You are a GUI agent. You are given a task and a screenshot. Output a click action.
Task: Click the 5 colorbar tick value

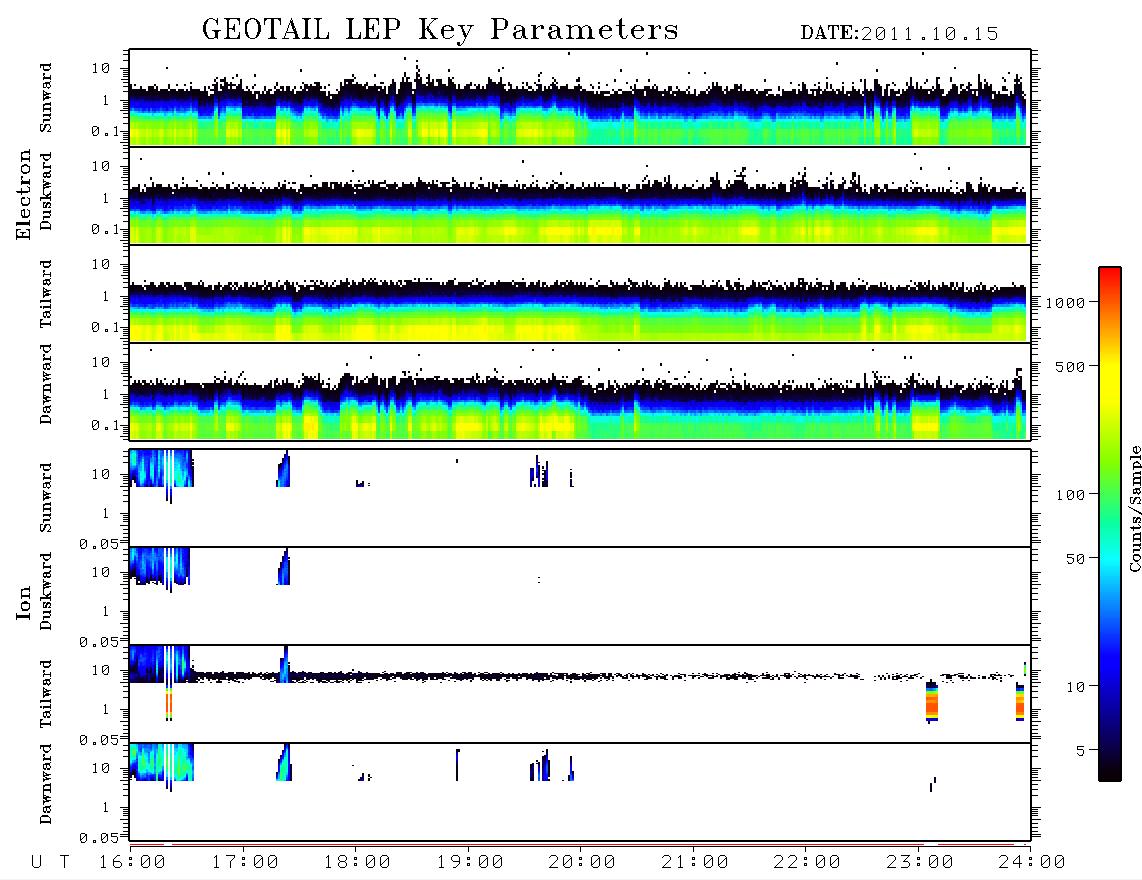(x=1081, y=751)
